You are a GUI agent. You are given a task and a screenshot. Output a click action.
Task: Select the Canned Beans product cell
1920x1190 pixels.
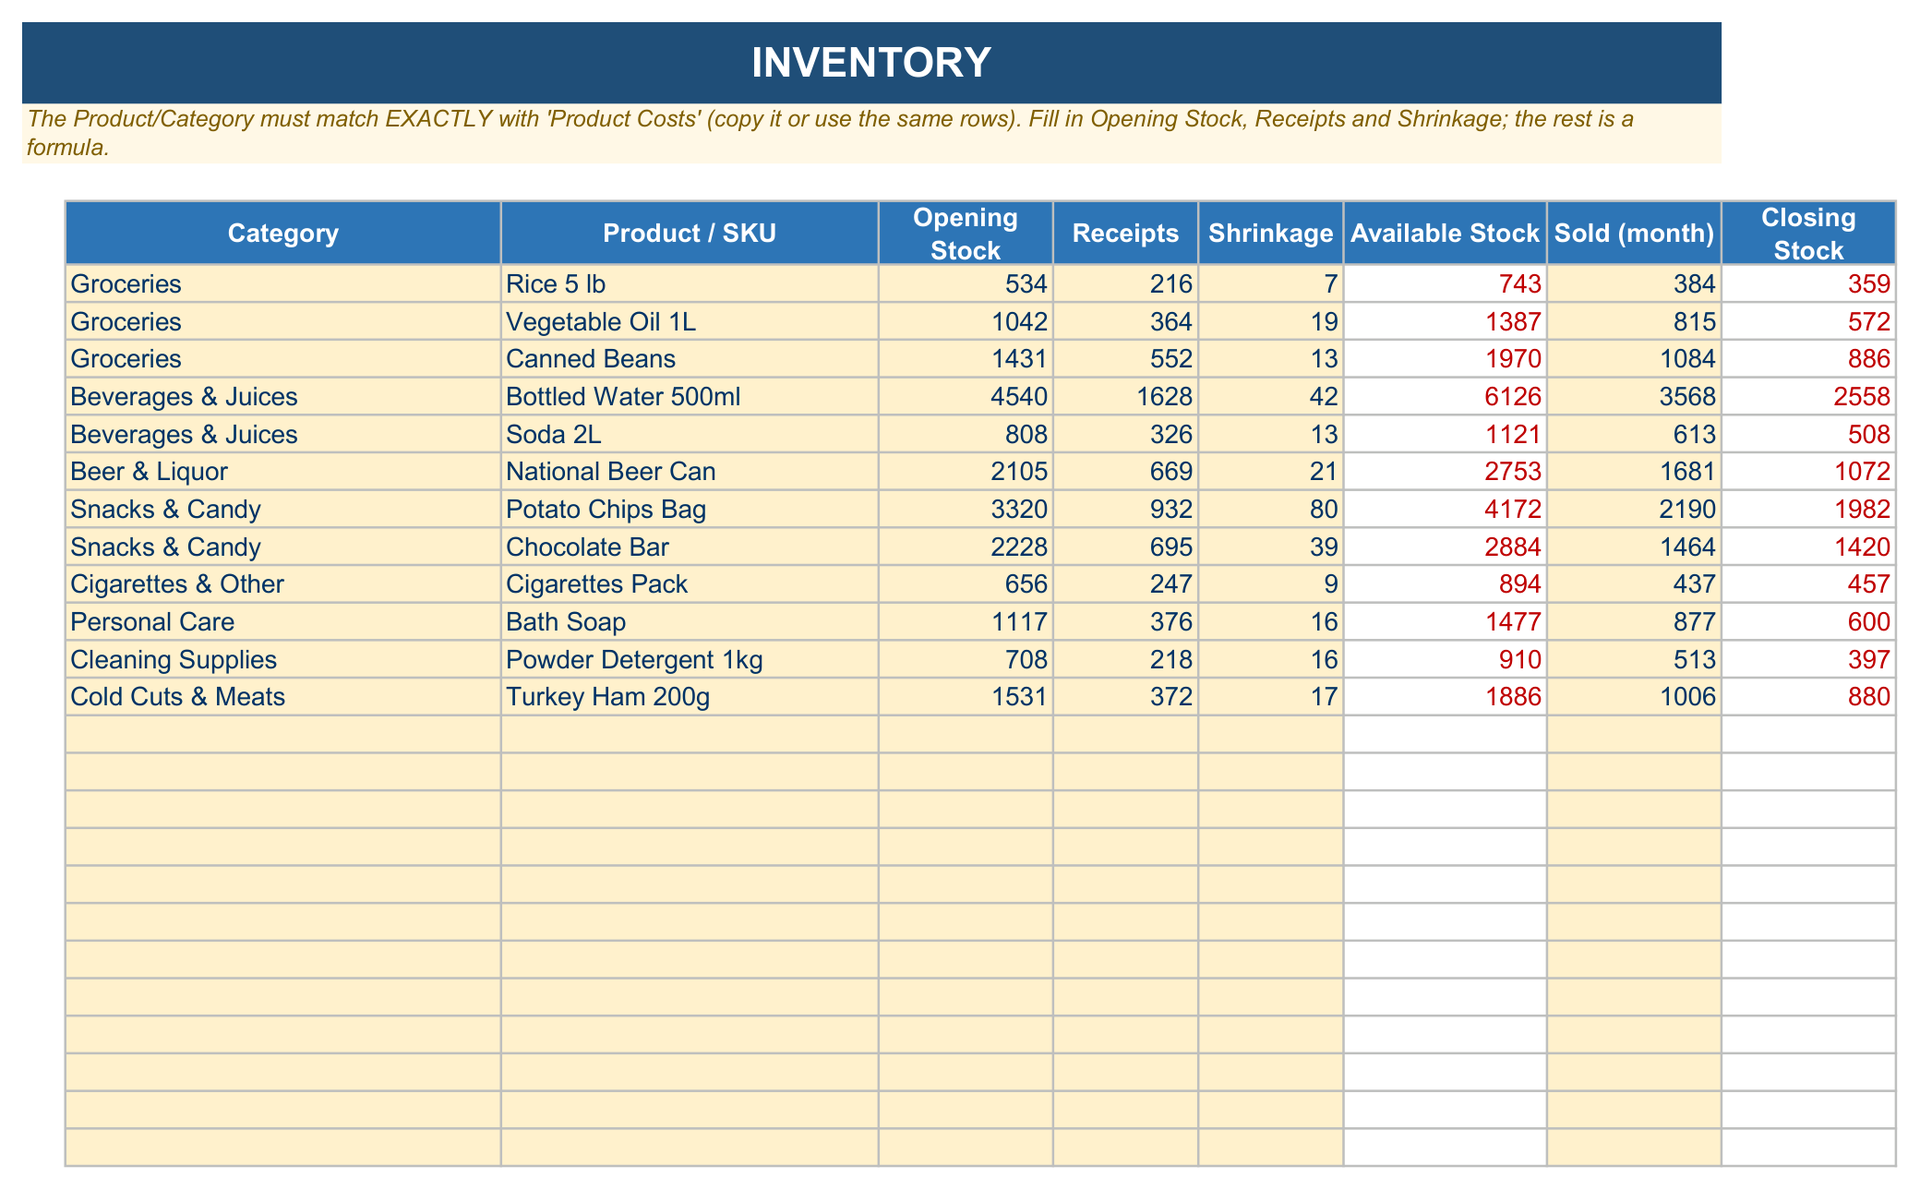tap(689, 359)
